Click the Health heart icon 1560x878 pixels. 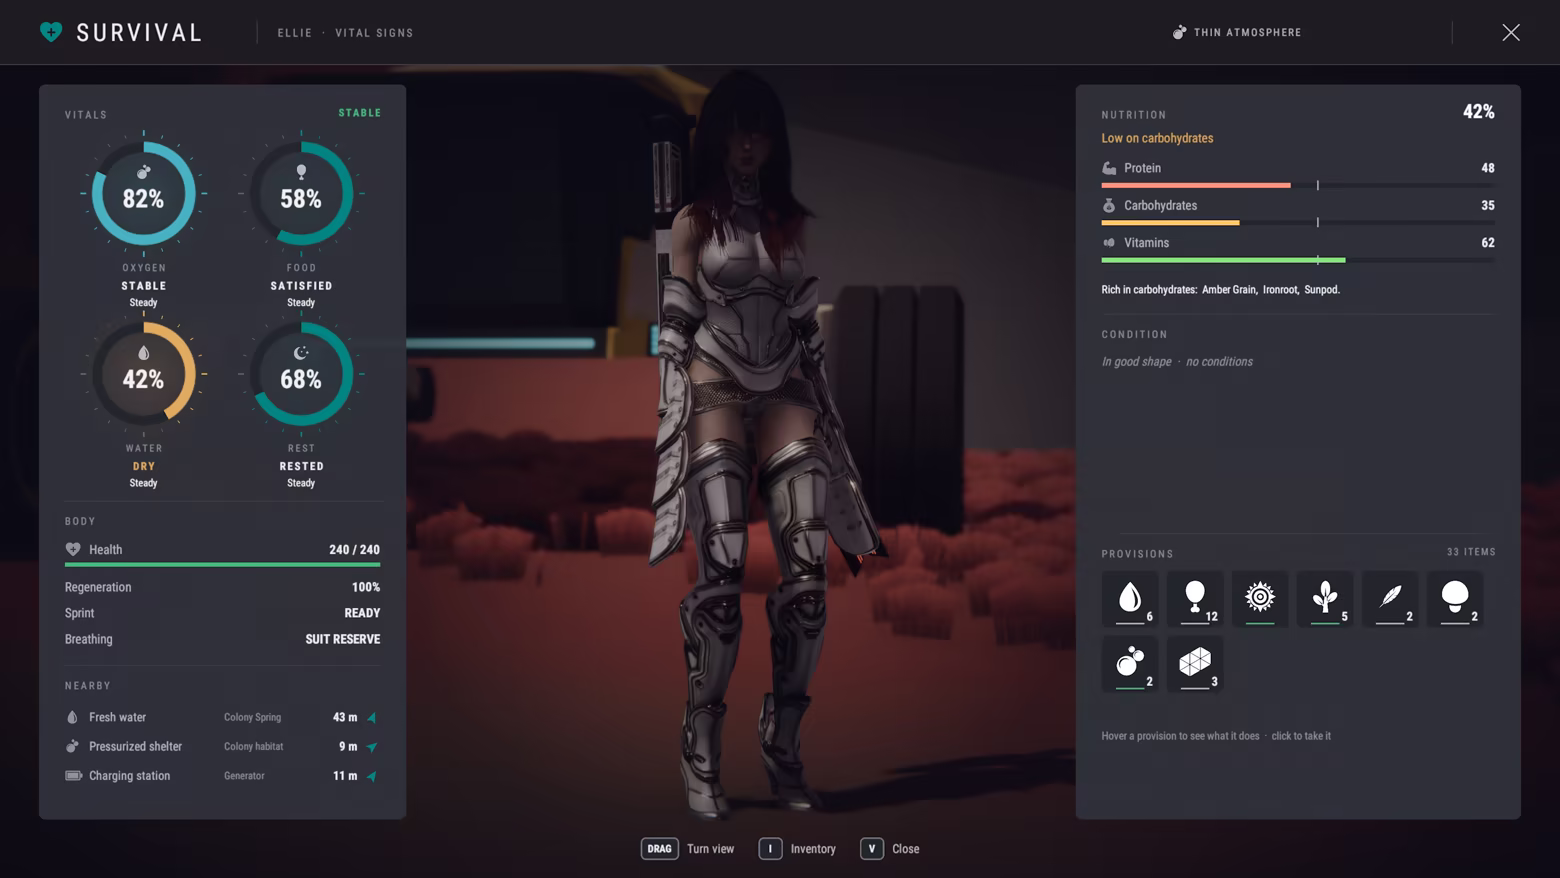[73, 549]
